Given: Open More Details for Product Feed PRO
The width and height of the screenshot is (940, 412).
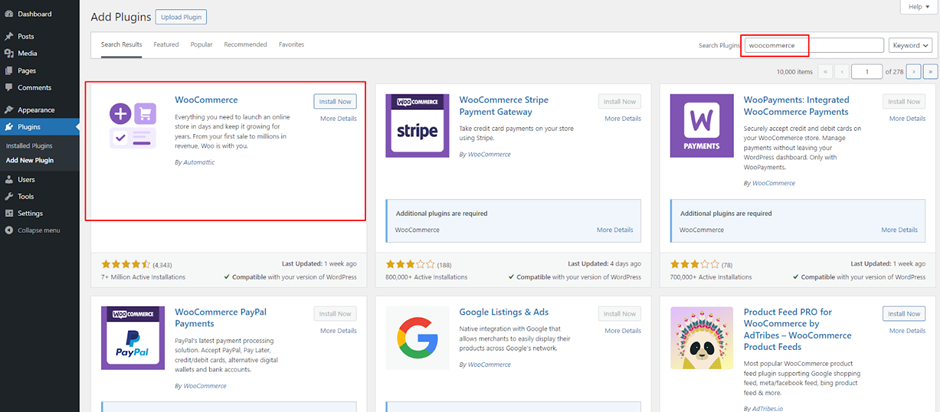Looking at the screenshot, I should point(907,331).
